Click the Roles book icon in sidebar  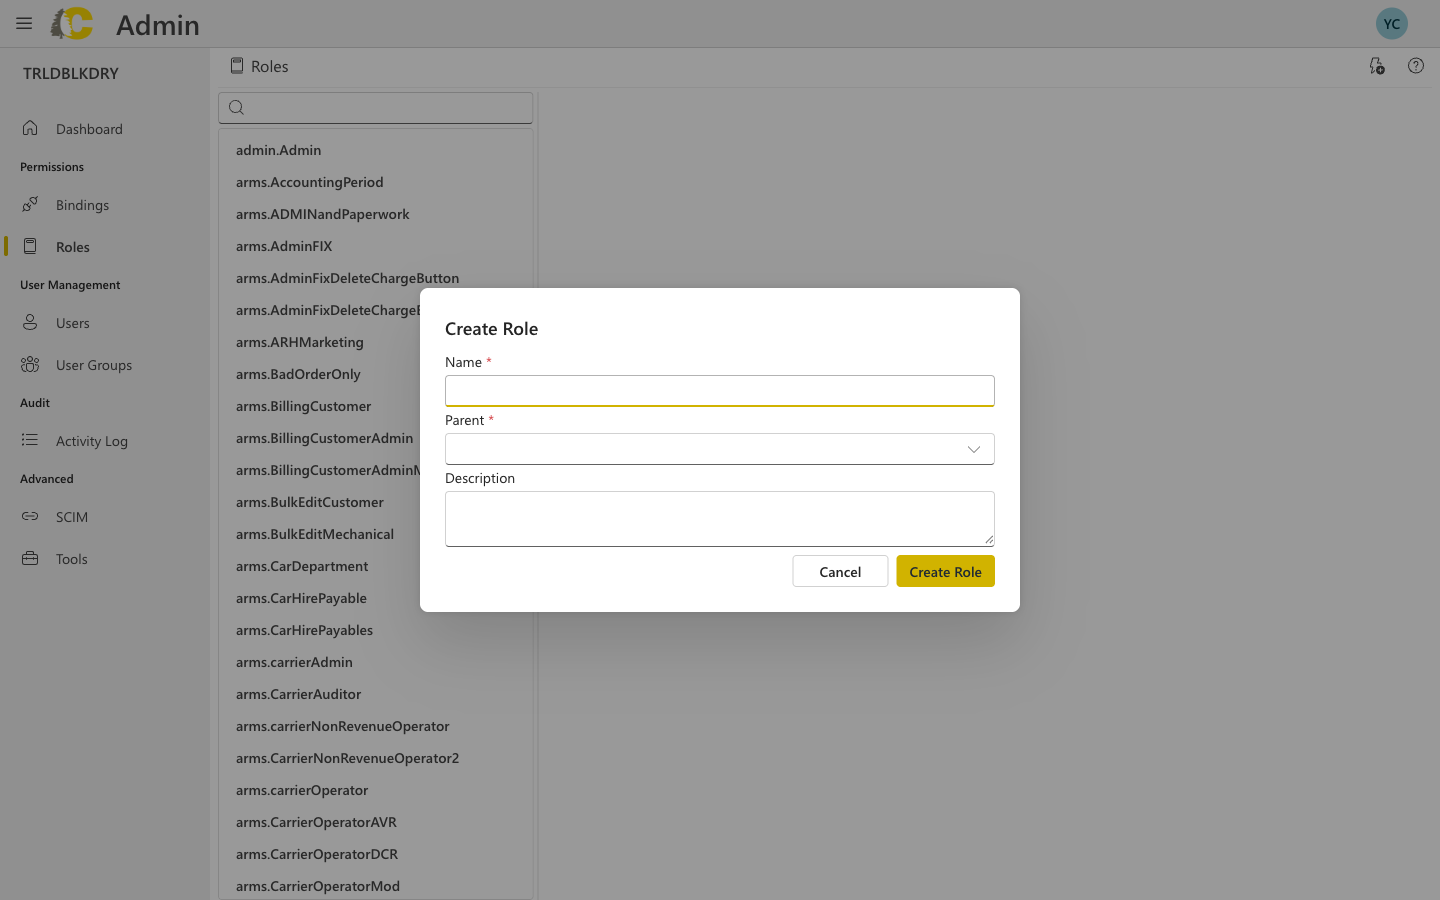pyautogui.click(x=30, y=246)
